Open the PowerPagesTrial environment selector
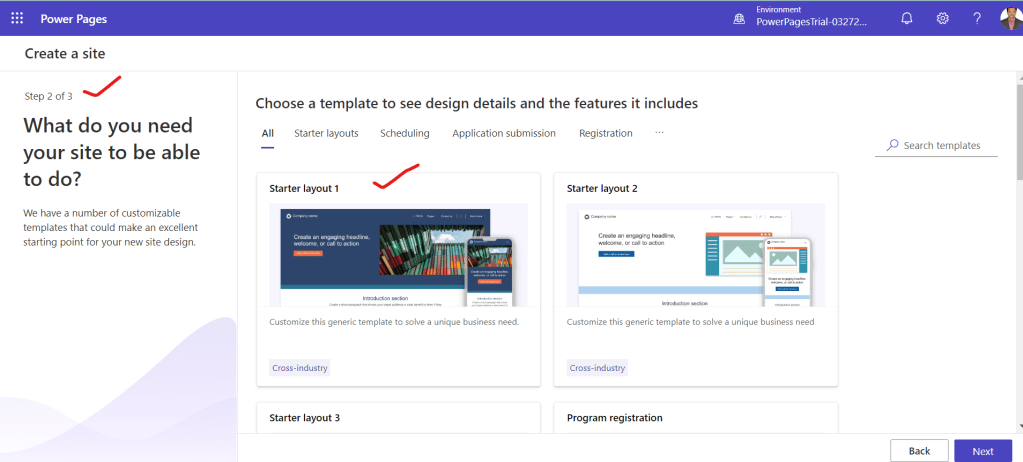This screenshot has height=462, width=1023. (811, 21)
